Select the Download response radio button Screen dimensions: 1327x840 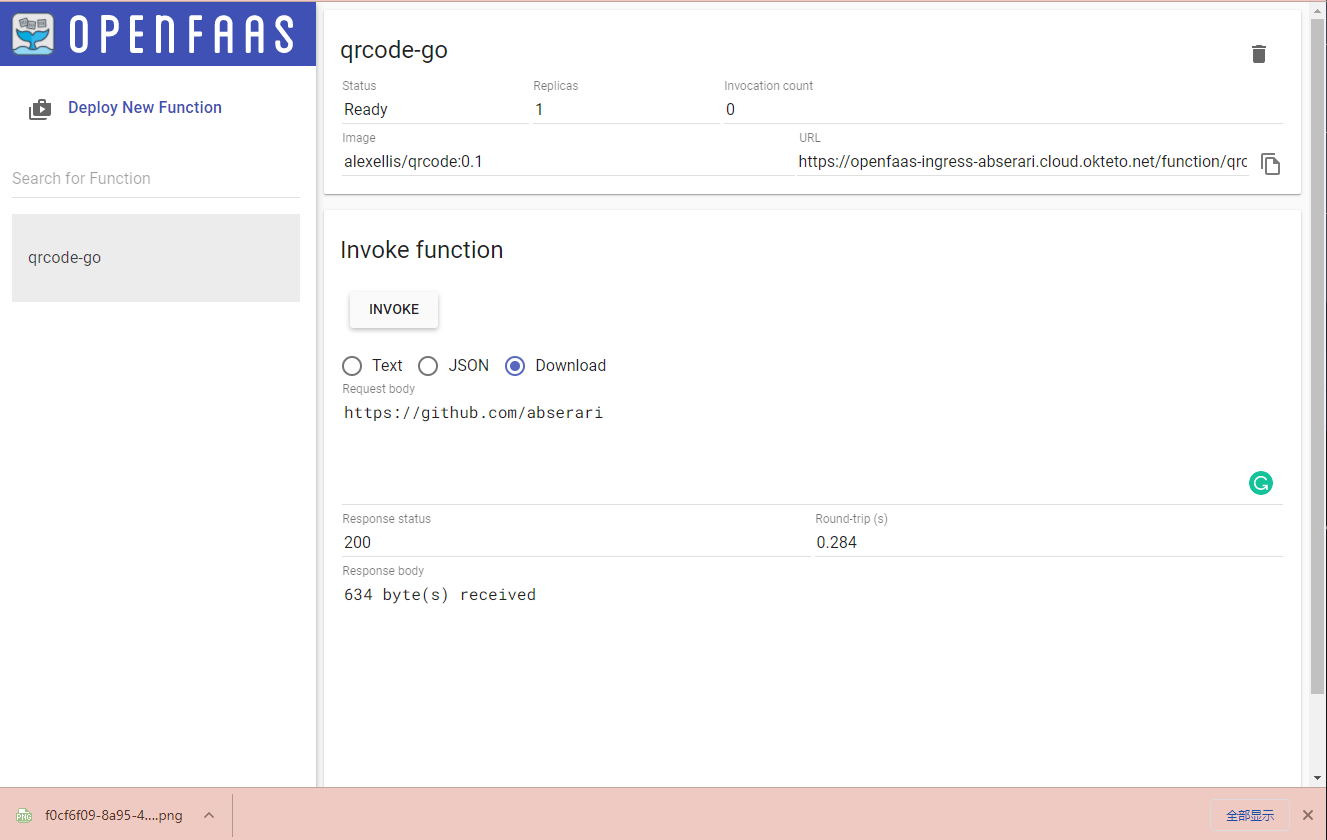tap(515, 366)
